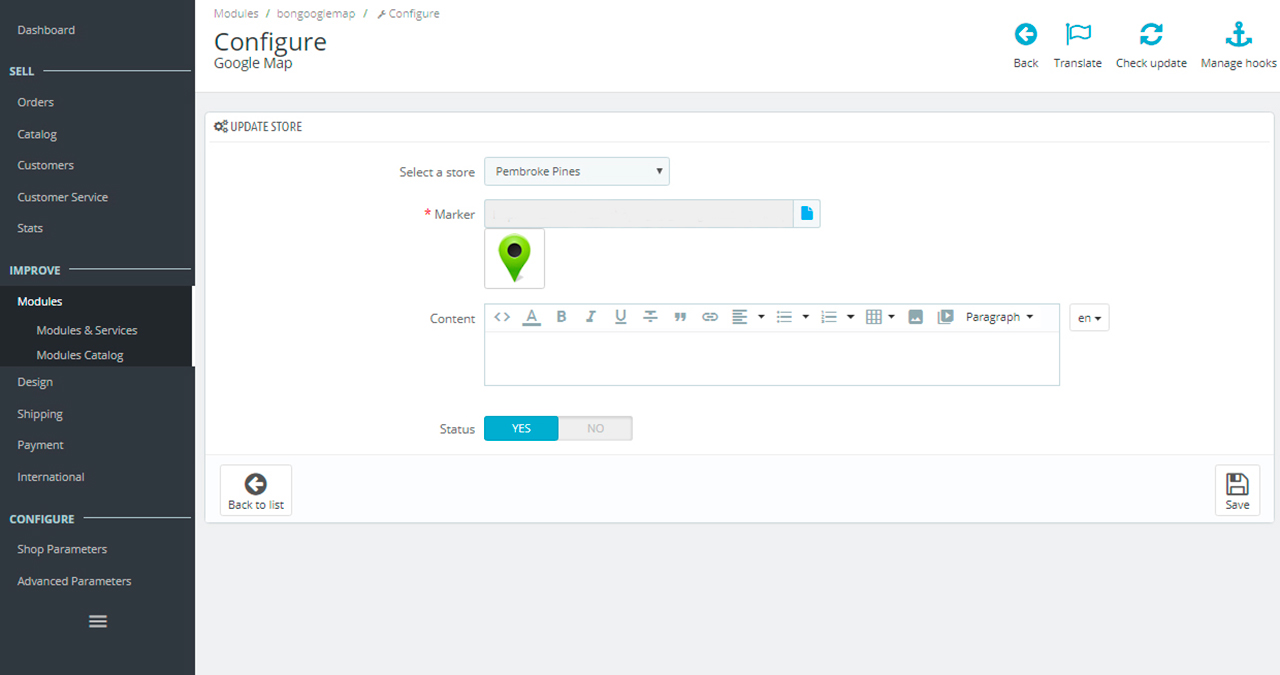Click the Check update refresh icon
The image size is (1280, 675).
(x=1151, y=35)
